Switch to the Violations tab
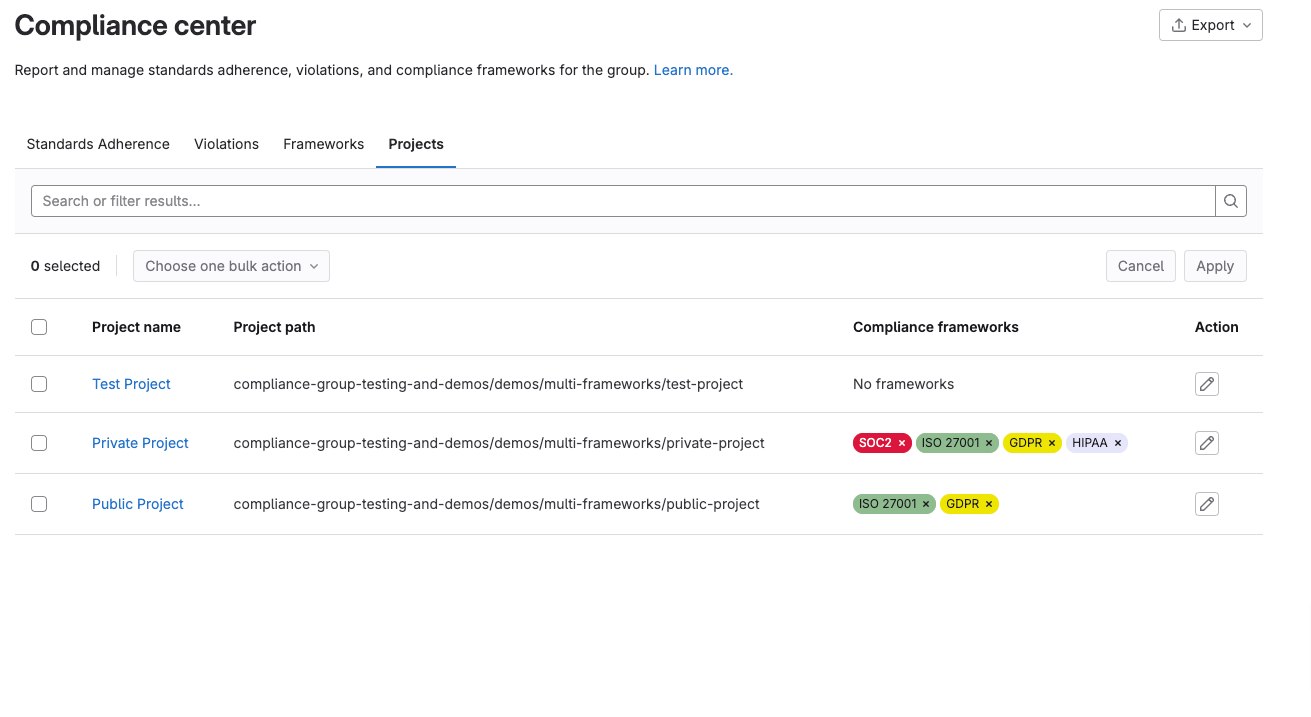1311x717 pixels. (226, 144)
